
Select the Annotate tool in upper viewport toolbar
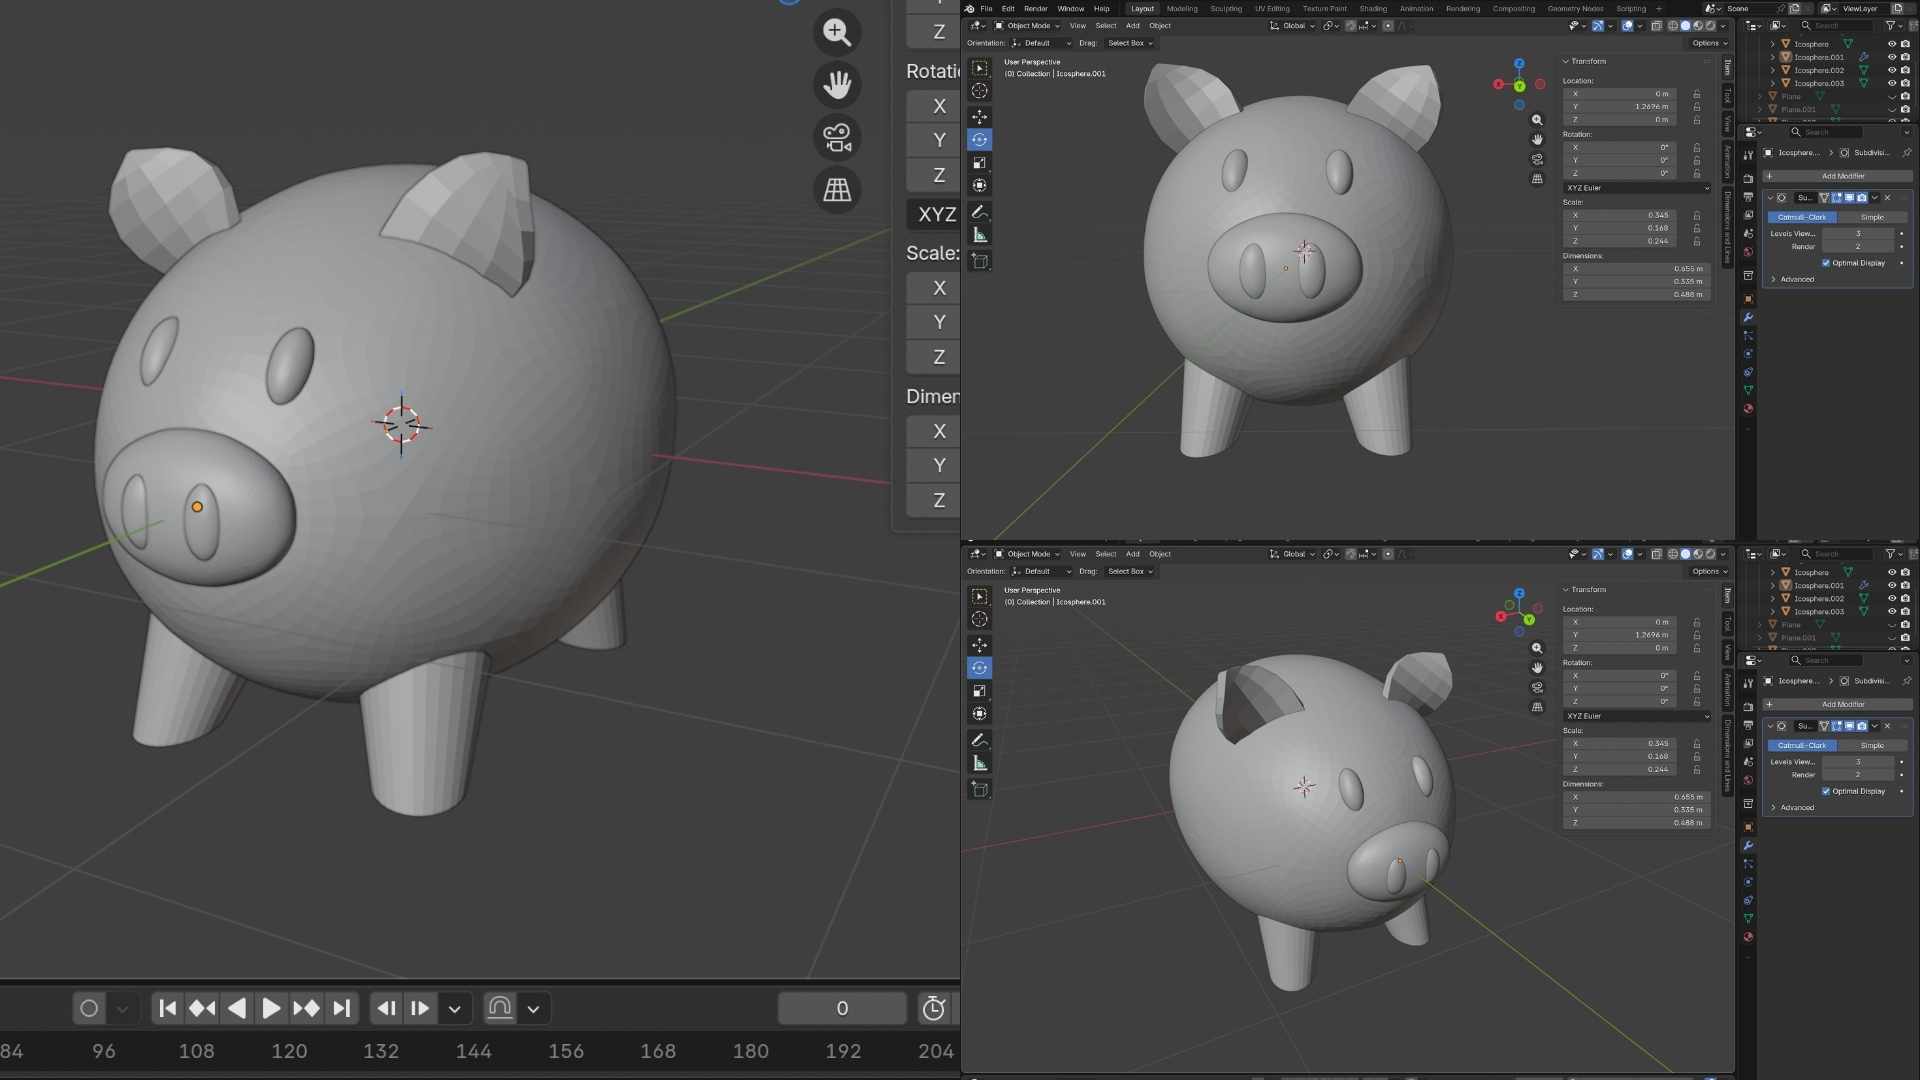979,212
